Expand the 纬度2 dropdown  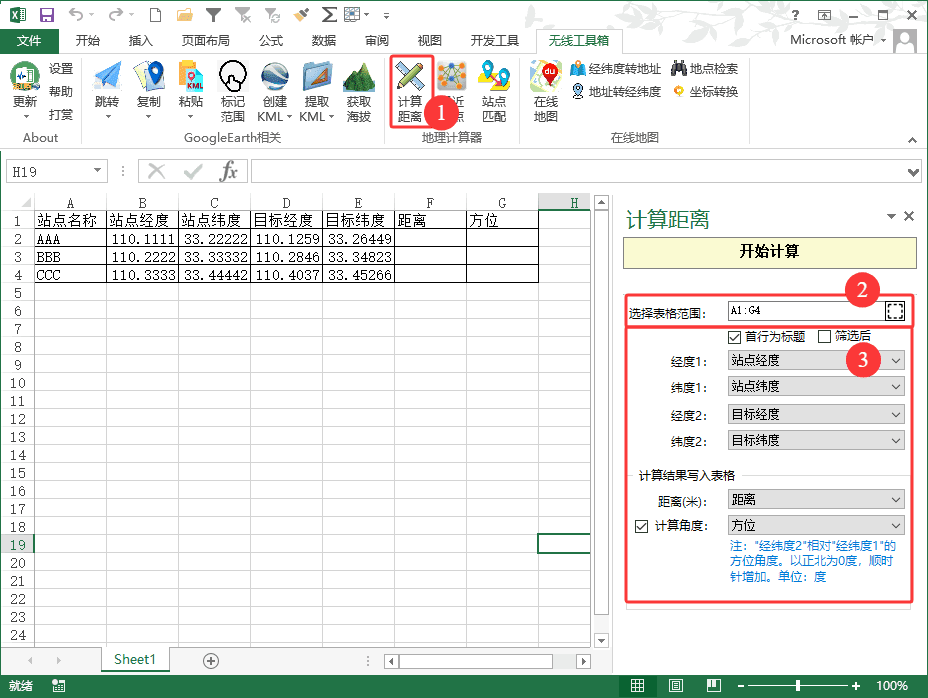point(895,440)
